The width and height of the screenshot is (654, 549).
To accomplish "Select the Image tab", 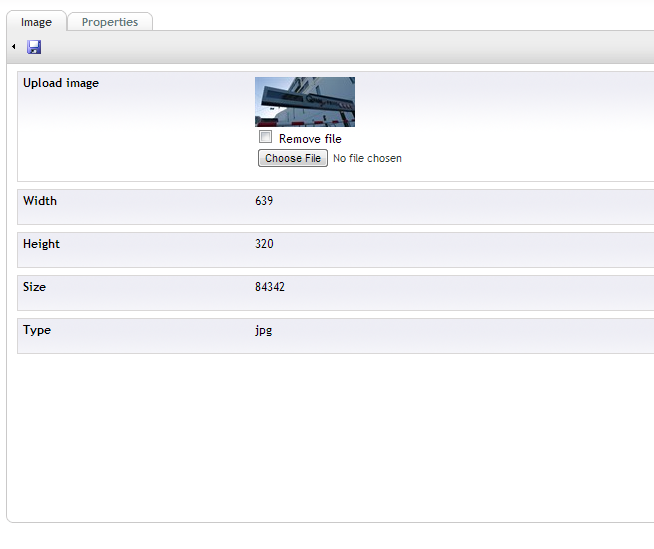I will [36, 22].
